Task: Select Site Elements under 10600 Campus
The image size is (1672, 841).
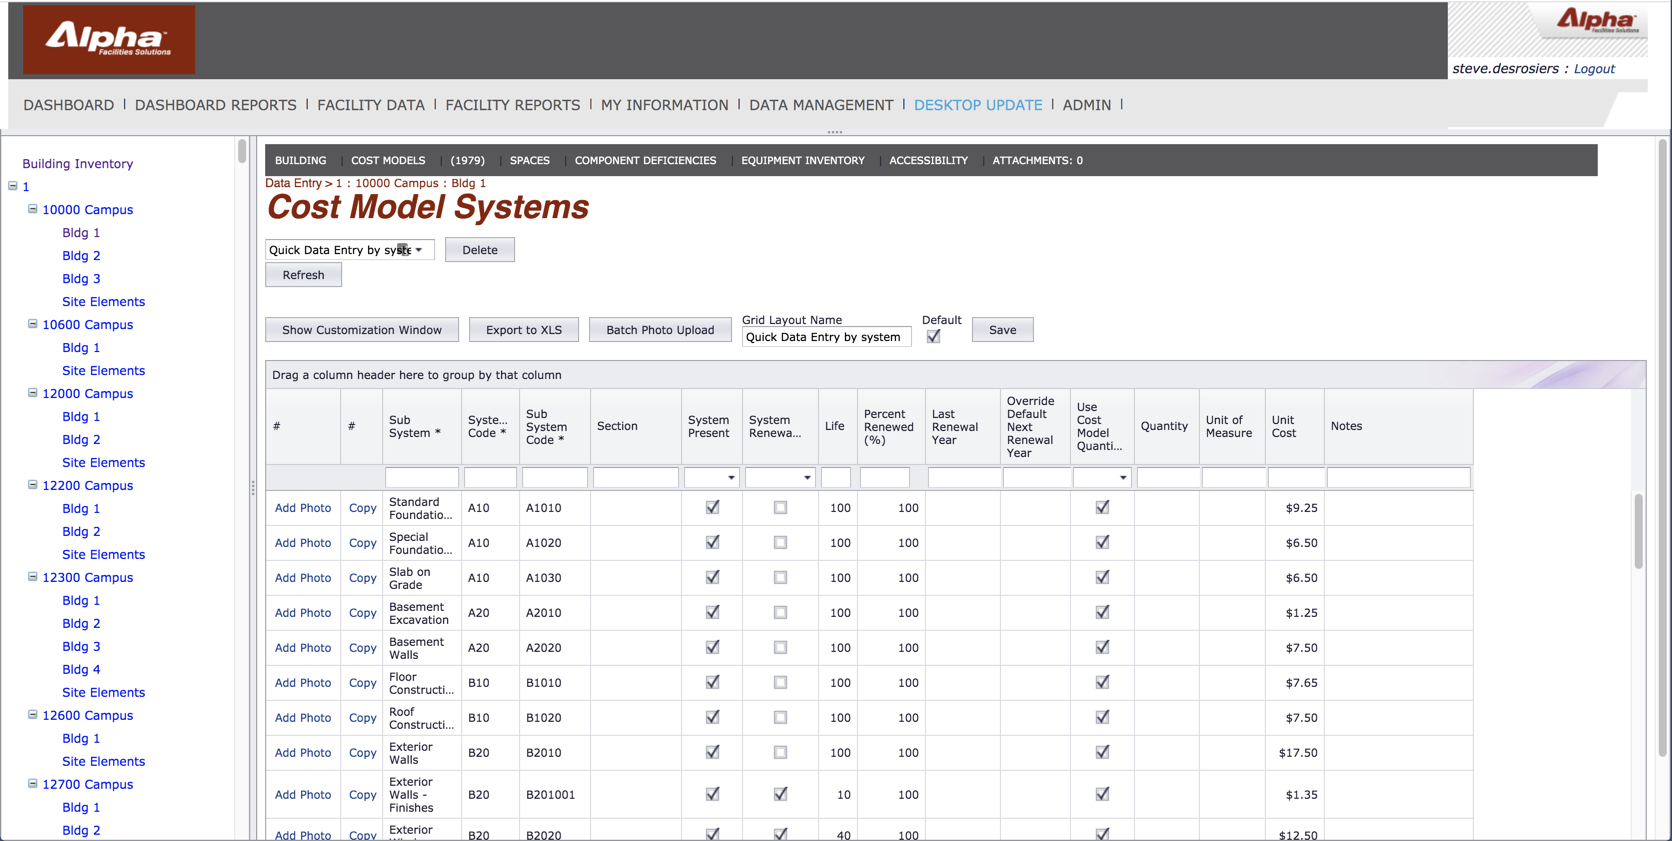Action: [103, 371]
